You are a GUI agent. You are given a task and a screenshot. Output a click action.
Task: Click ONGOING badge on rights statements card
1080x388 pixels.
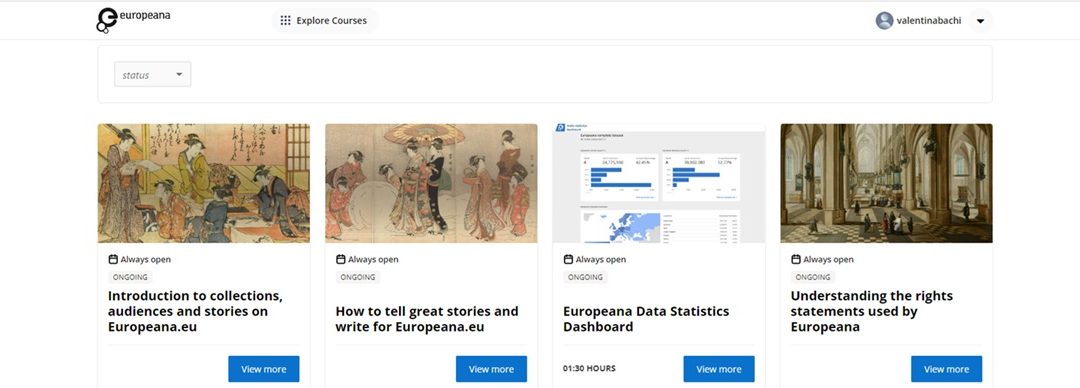click(813, 277)
